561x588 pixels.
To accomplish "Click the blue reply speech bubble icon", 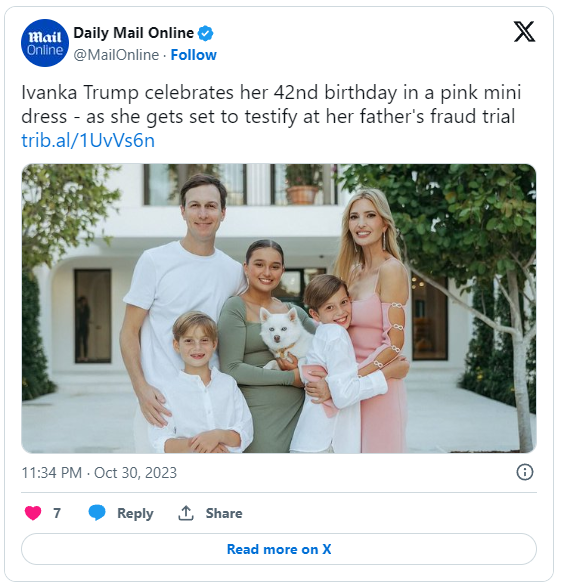I will pyautogui.click(x=97, y=513).
